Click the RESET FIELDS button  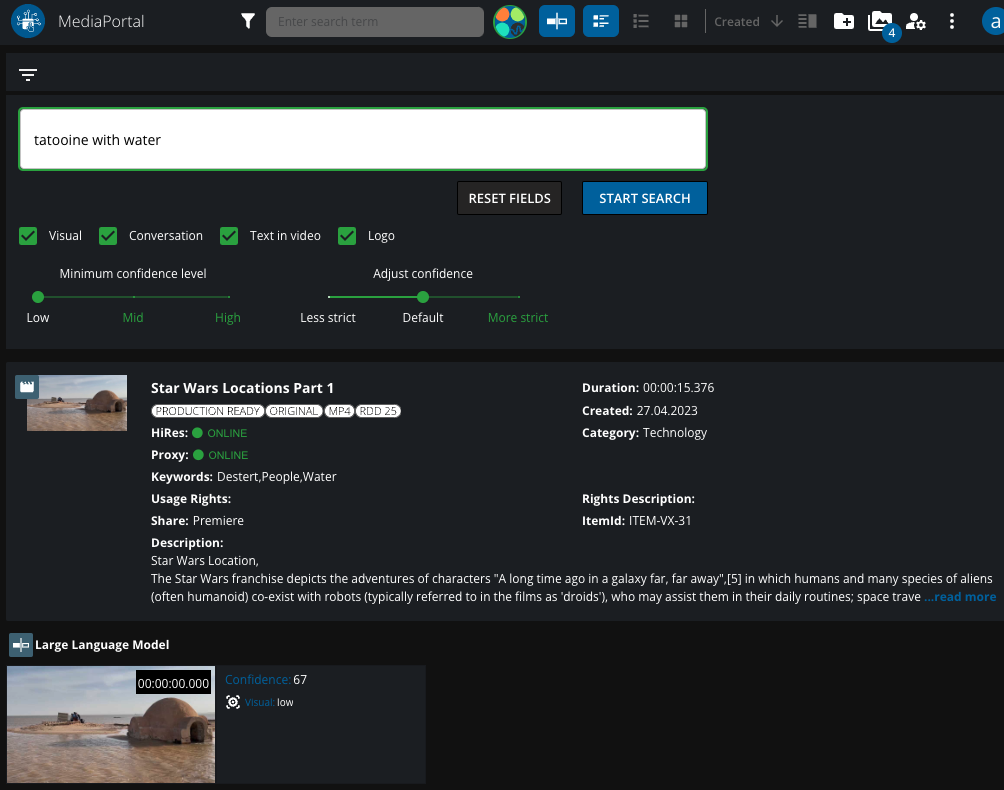(509, 198)
